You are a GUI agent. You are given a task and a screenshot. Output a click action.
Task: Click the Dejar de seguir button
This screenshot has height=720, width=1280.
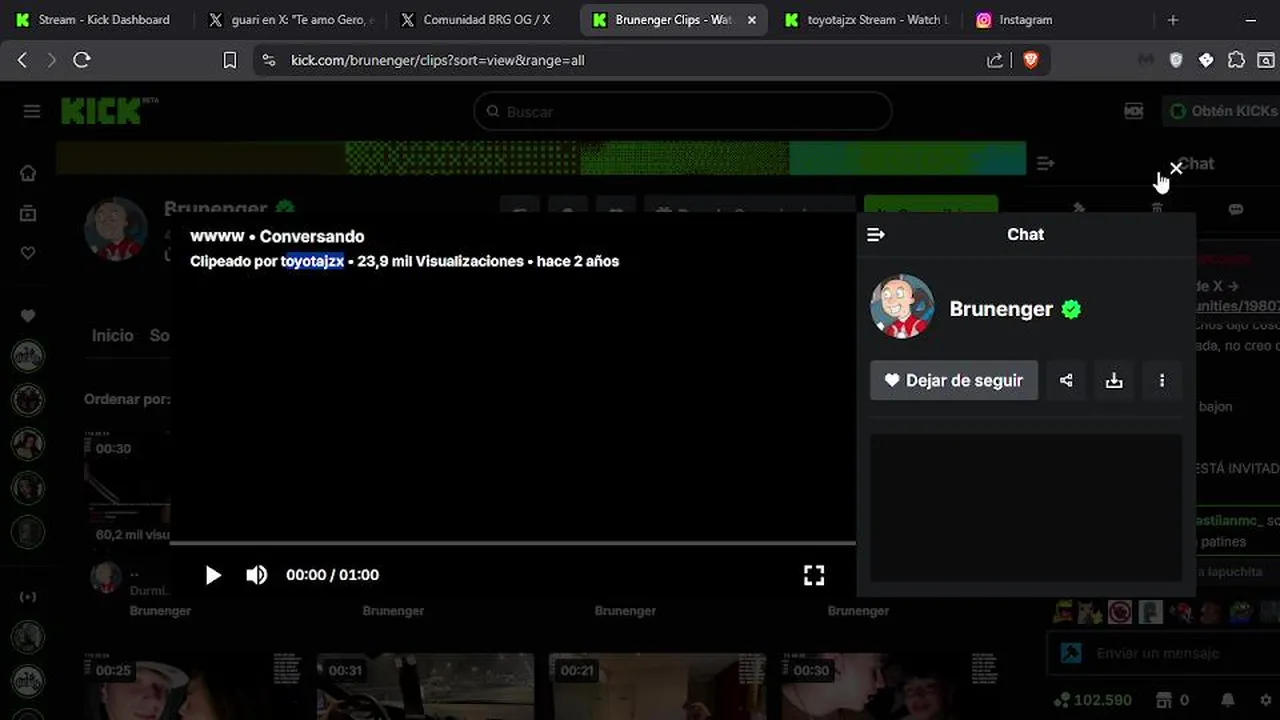click(954, 380)
